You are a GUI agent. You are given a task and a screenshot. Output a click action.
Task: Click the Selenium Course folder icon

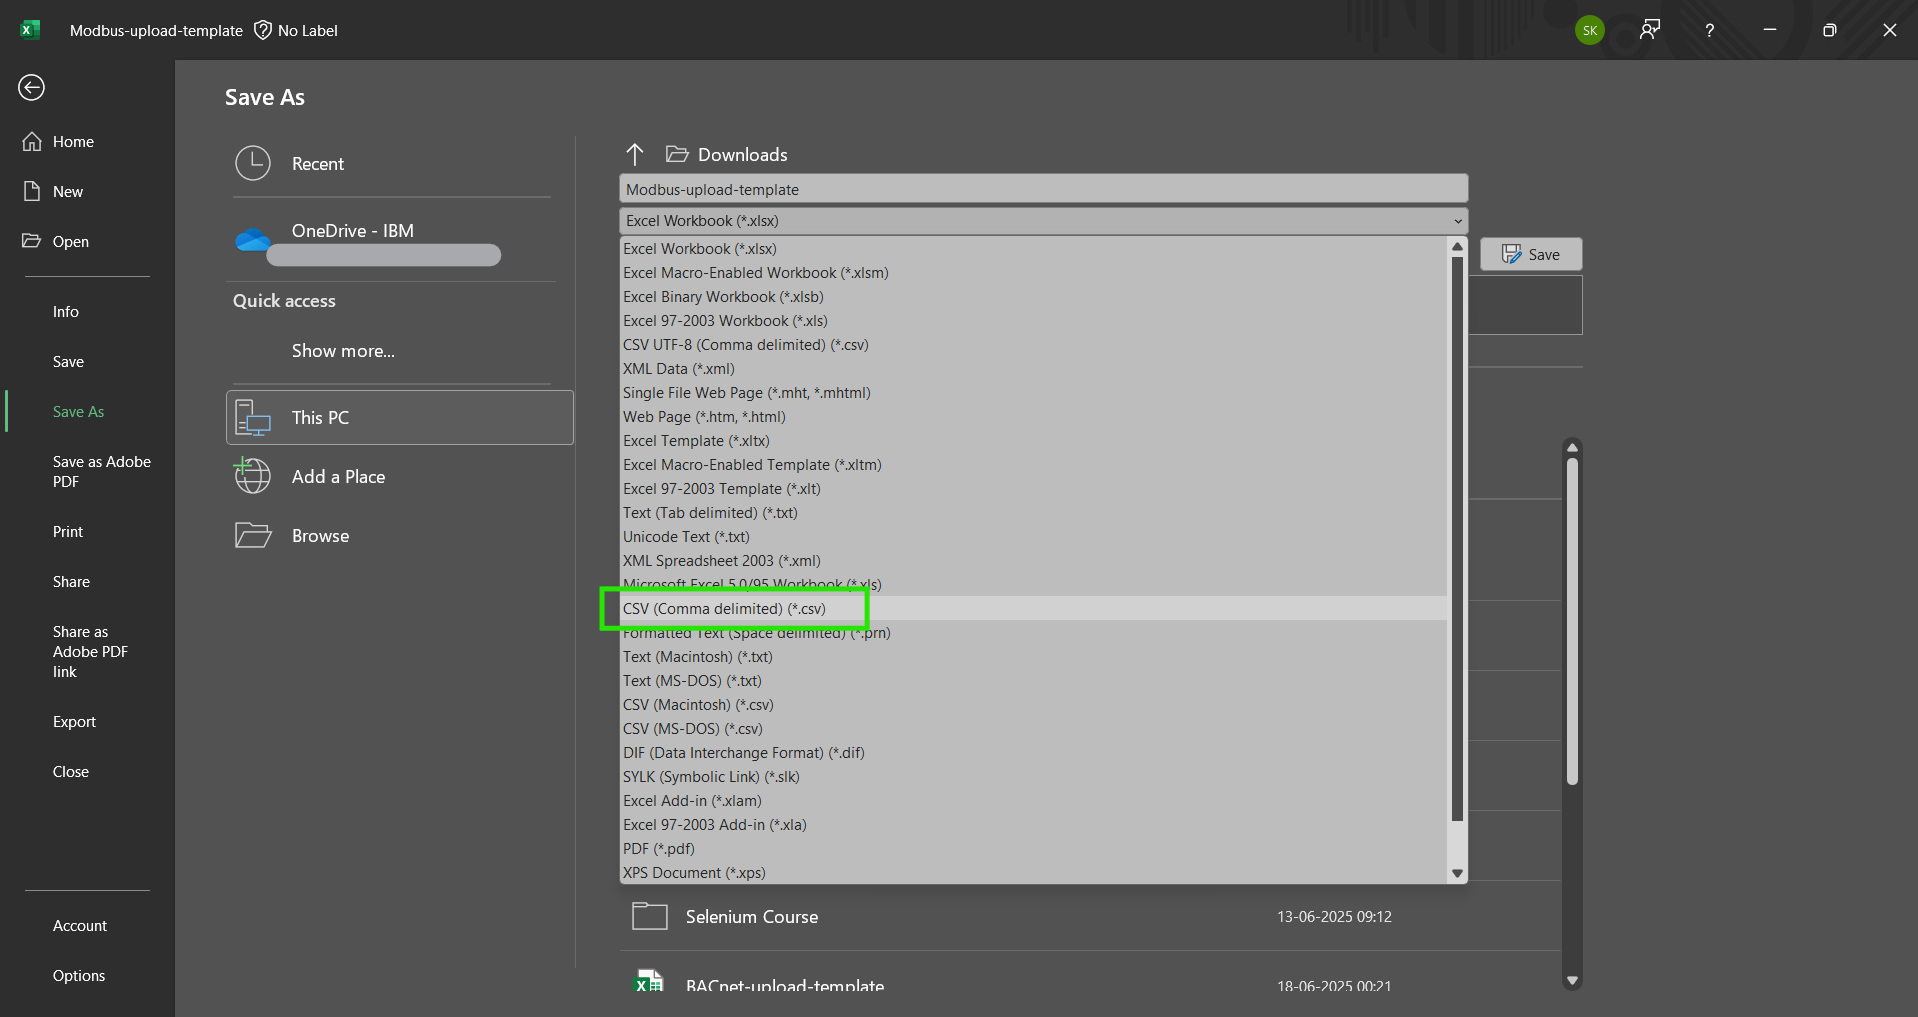point(650,916)
